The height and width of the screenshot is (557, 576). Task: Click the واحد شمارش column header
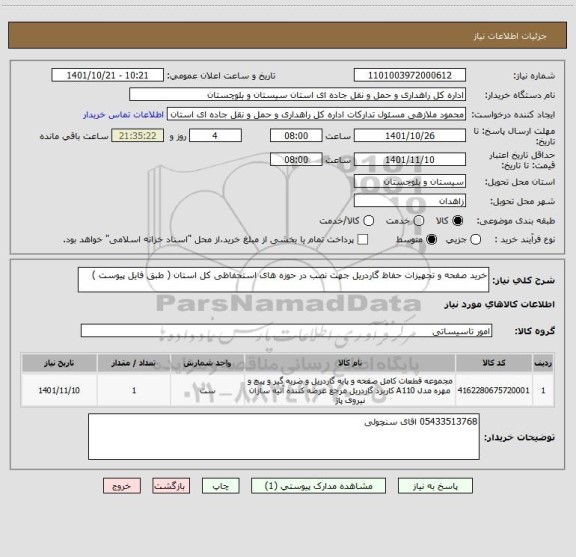tap(207, 363)
